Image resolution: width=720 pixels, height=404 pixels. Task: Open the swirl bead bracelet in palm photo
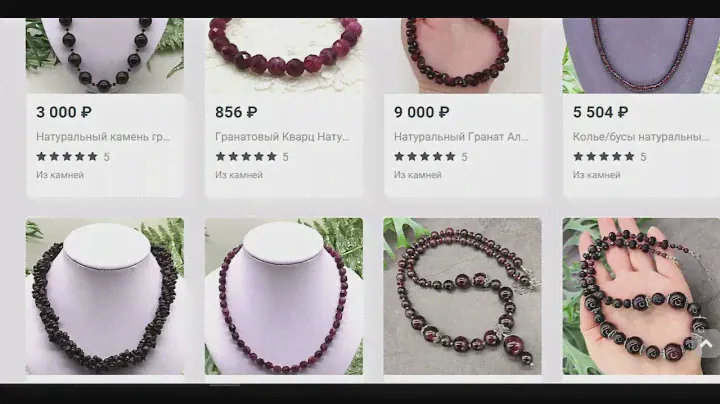[x=641, y=296]
